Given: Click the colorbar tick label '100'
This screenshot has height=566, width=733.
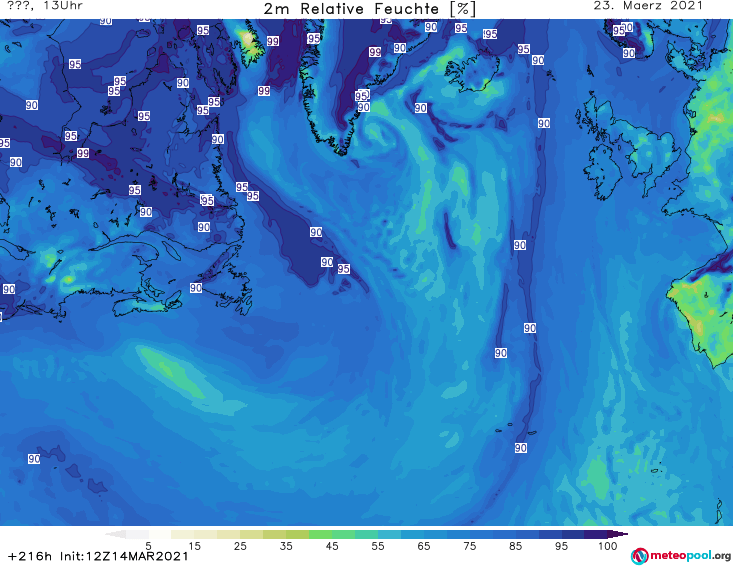Looking at the screenshot, I should point(607,545).
